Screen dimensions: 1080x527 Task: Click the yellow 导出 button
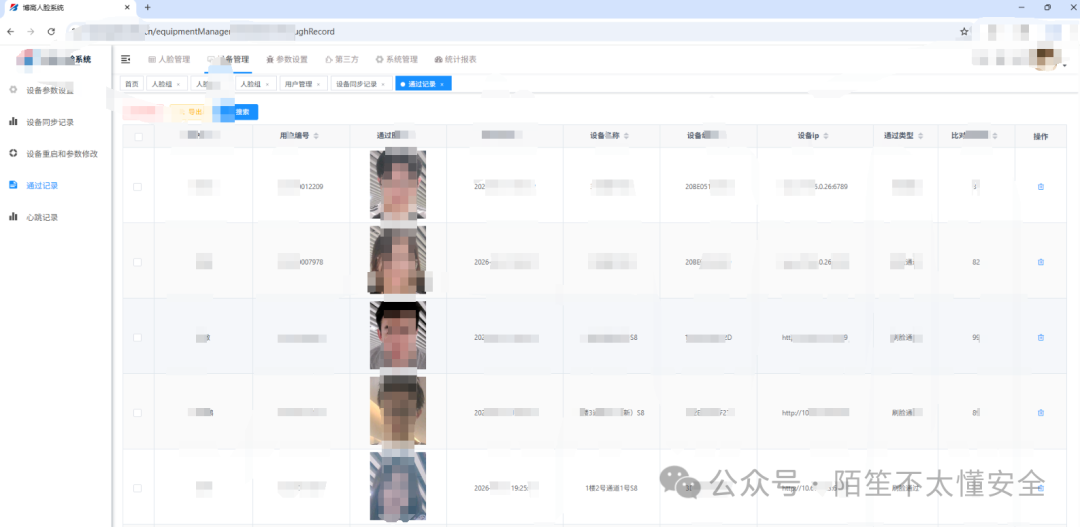coord(191,112)
